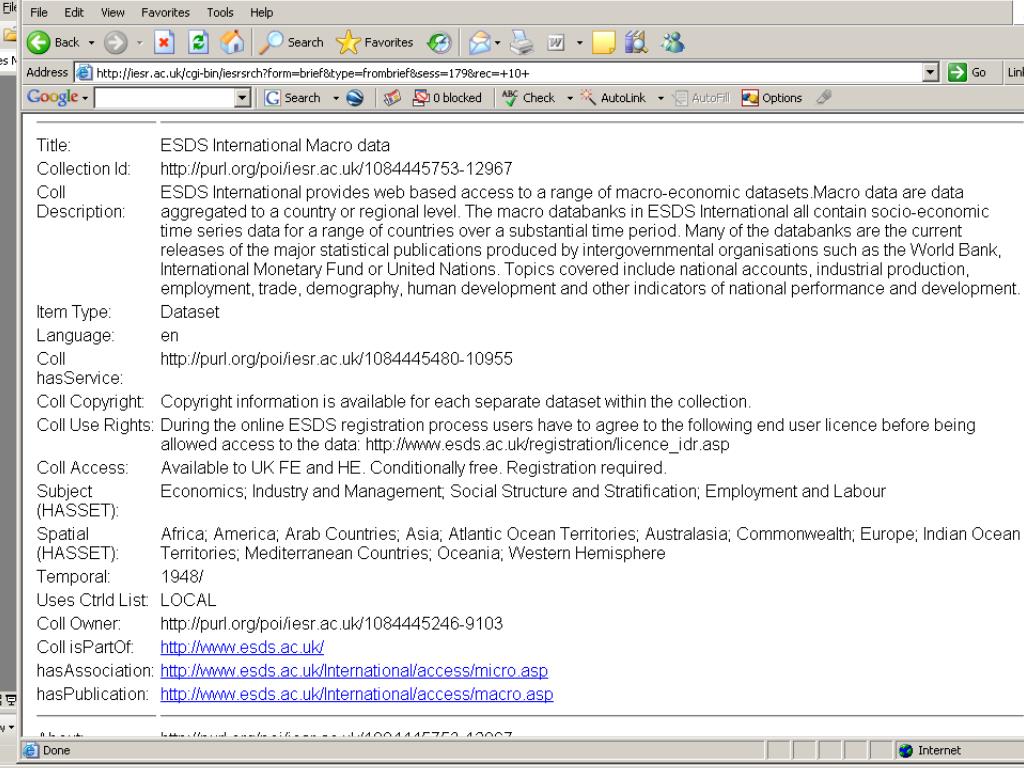
Task: Click the Collection Id purl URL text
Action: click(336, 168)
